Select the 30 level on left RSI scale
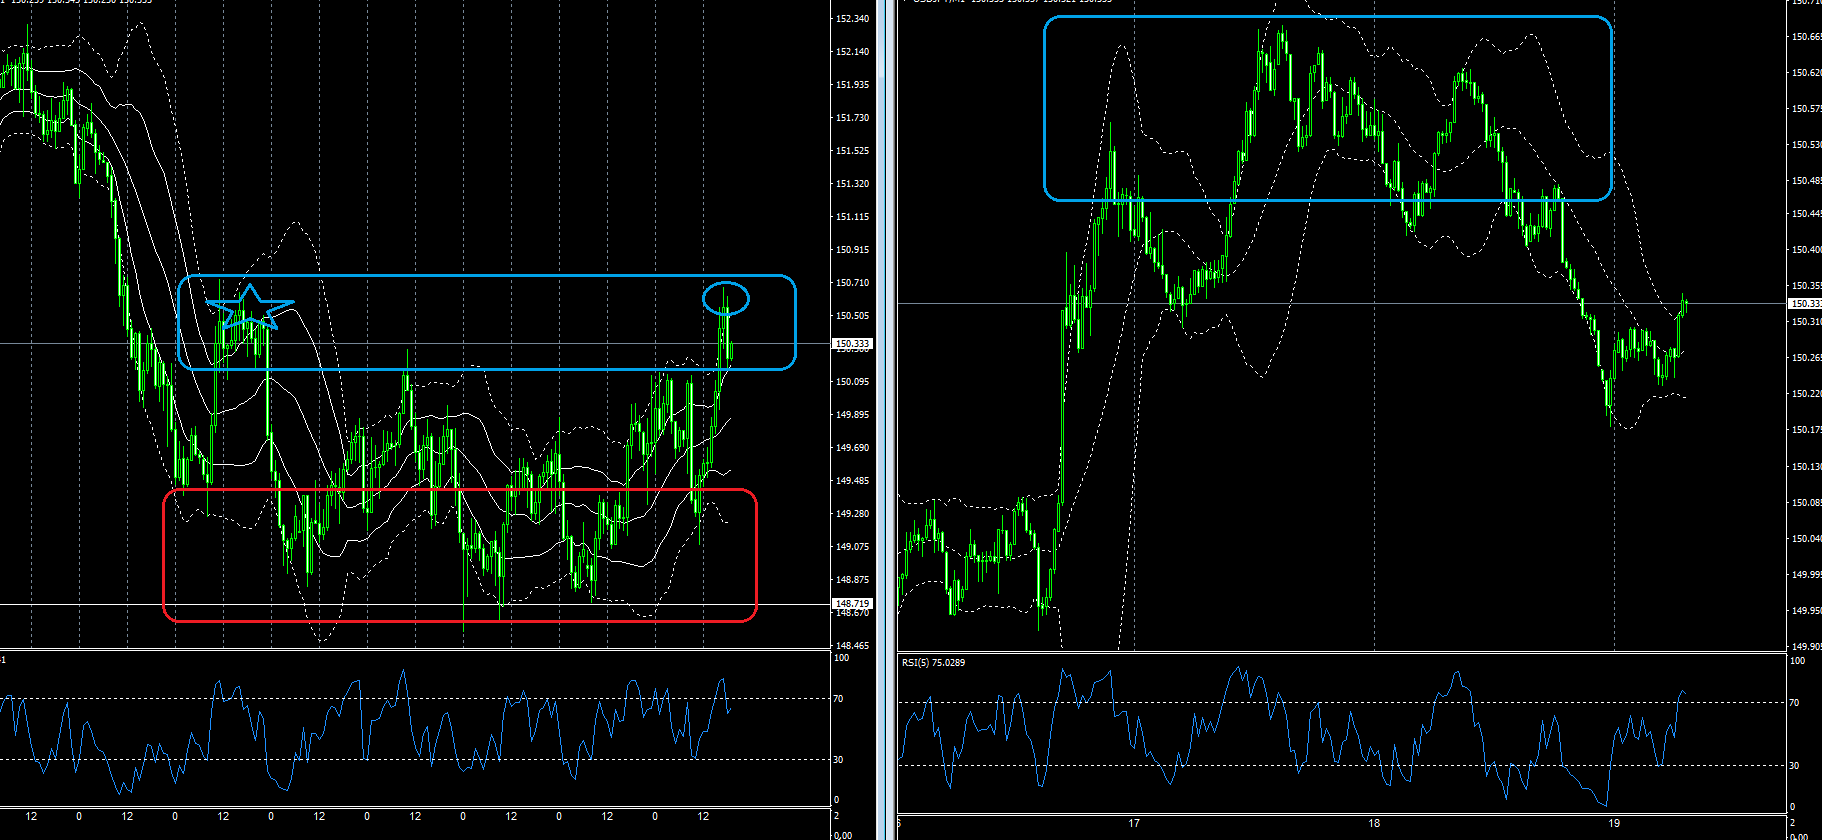 [x=839, y=760]
